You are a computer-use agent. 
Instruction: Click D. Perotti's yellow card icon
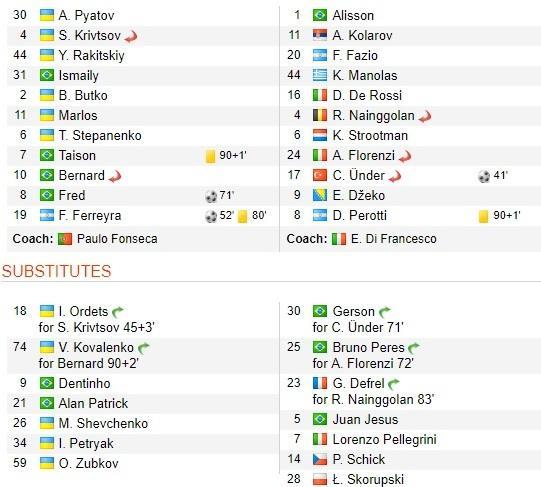click(484, 216)
